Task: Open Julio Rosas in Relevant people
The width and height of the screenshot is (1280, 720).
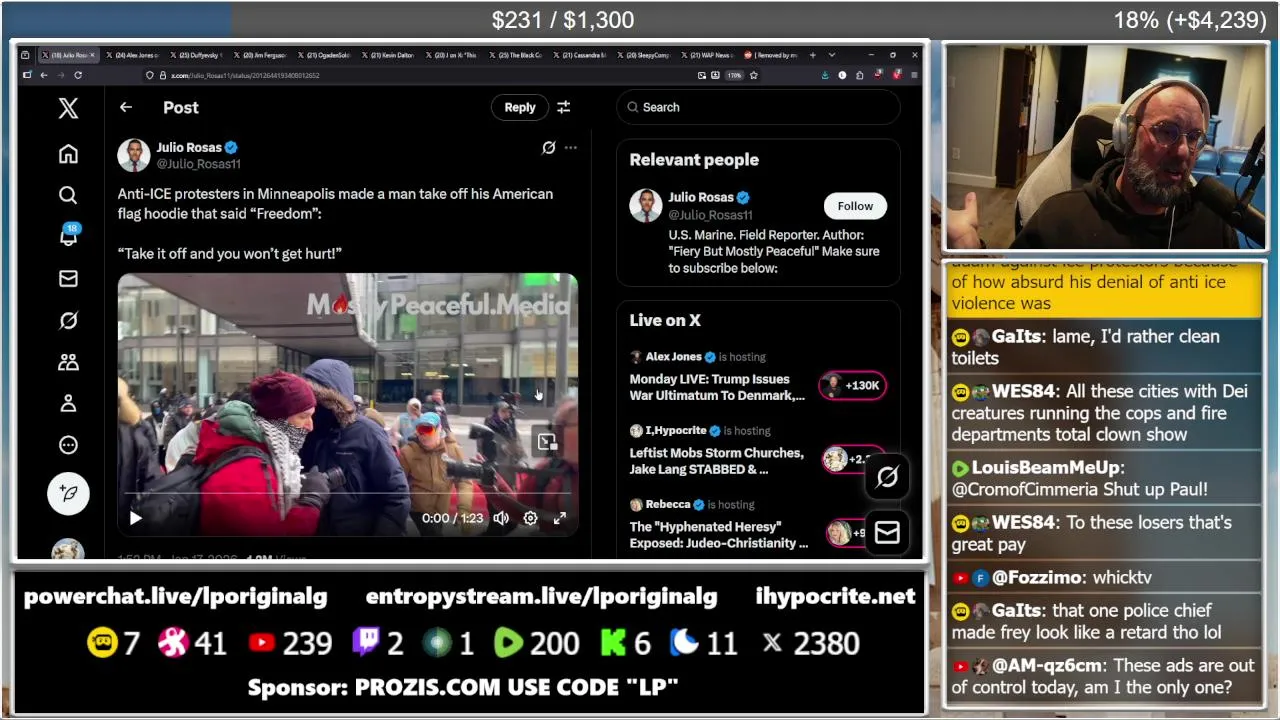Action: [701, 197]
